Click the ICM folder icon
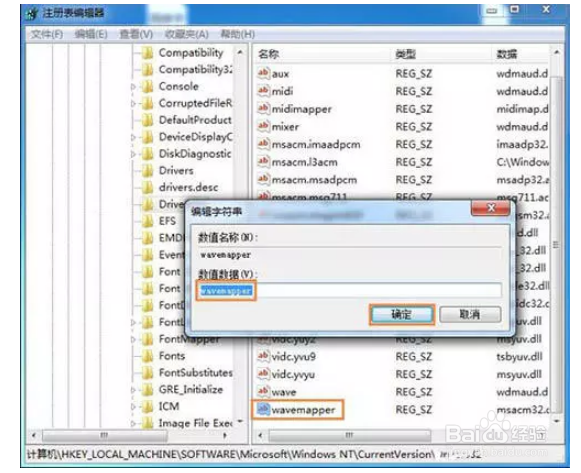 point(147,406)
